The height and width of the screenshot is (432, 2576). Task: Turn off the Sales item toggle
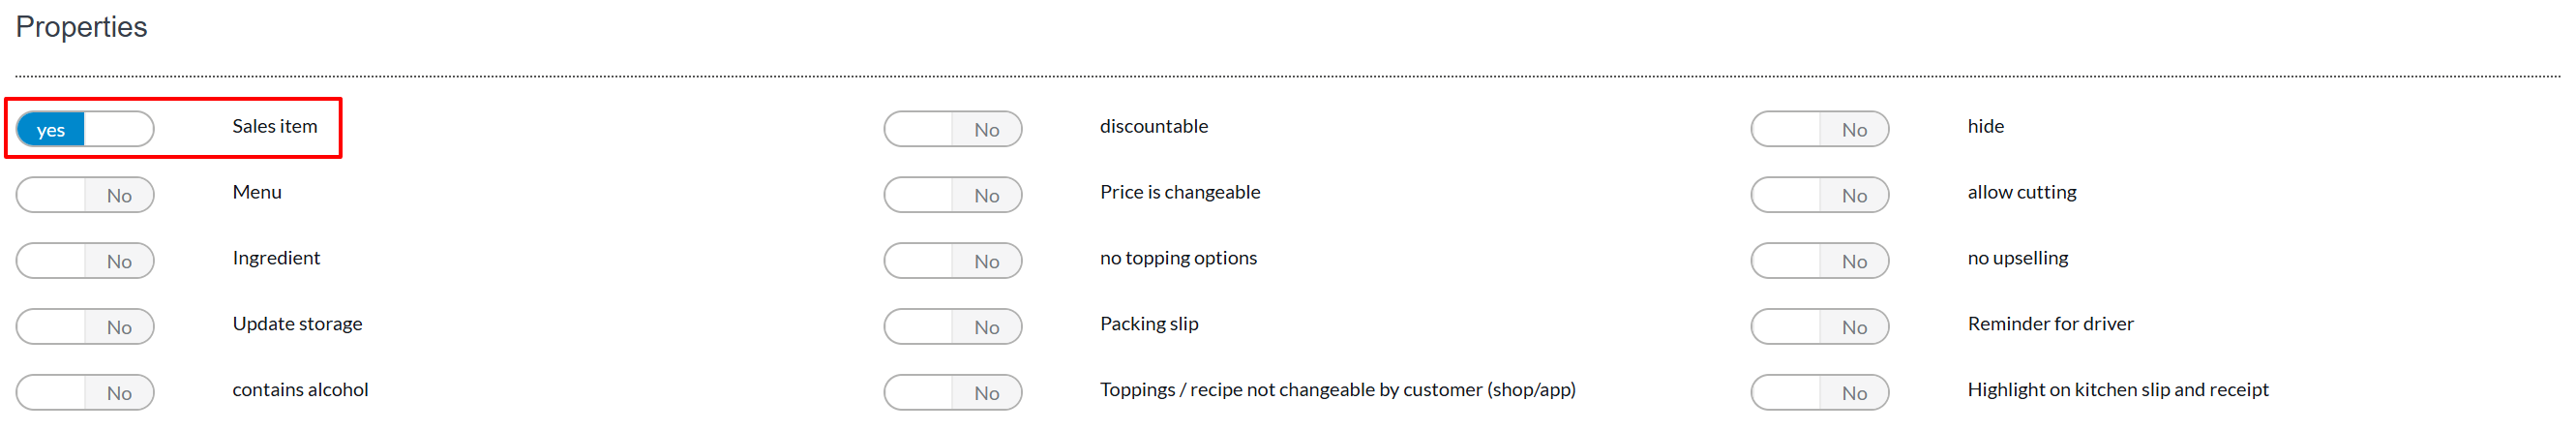pos(85,129)
